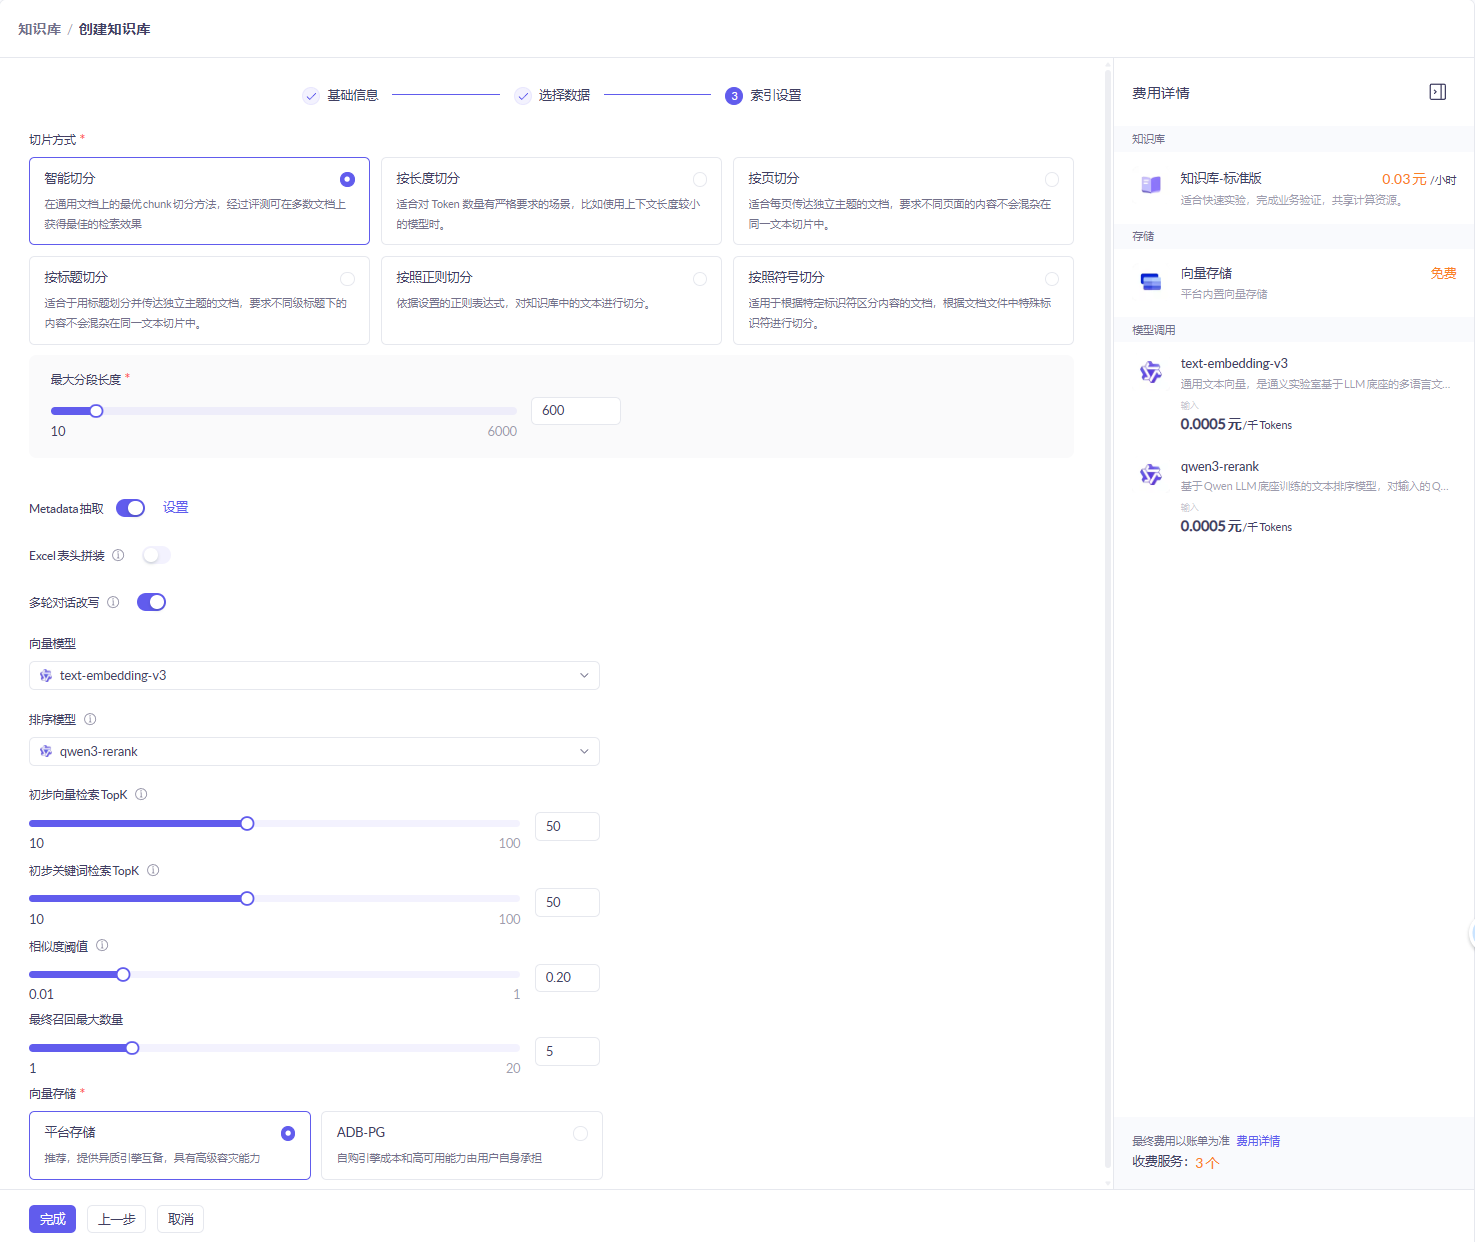Turn off 多轮对话改写 toggle
The width and height of the screenshot is (1475, 1242).
[x=151, y=602]
